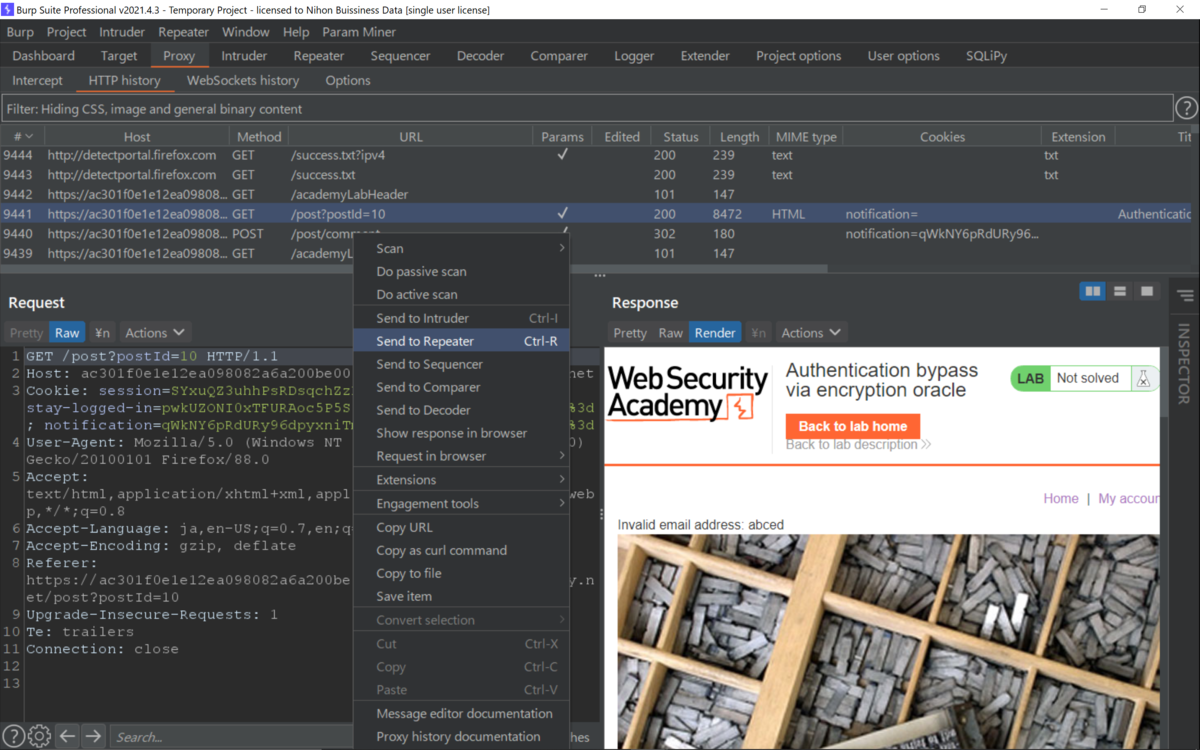Choose Send to Sequencer
The width and height of the screenshot is (1200, 750).
[x=461, y=364]
